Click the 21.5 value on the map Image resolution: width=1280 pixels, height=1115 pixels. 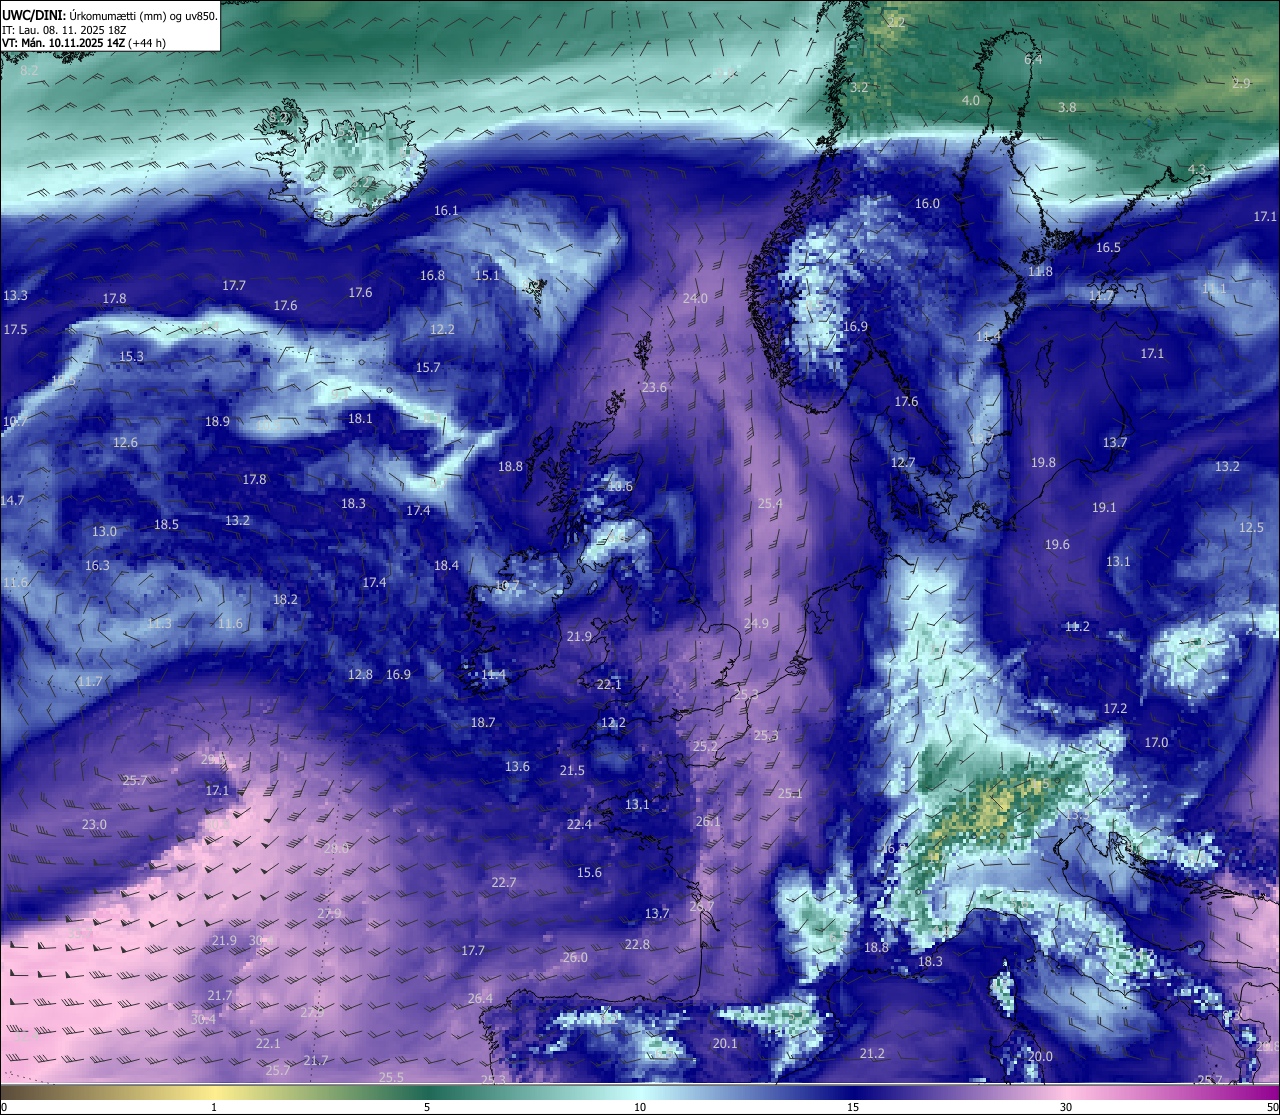pos(572,770)
